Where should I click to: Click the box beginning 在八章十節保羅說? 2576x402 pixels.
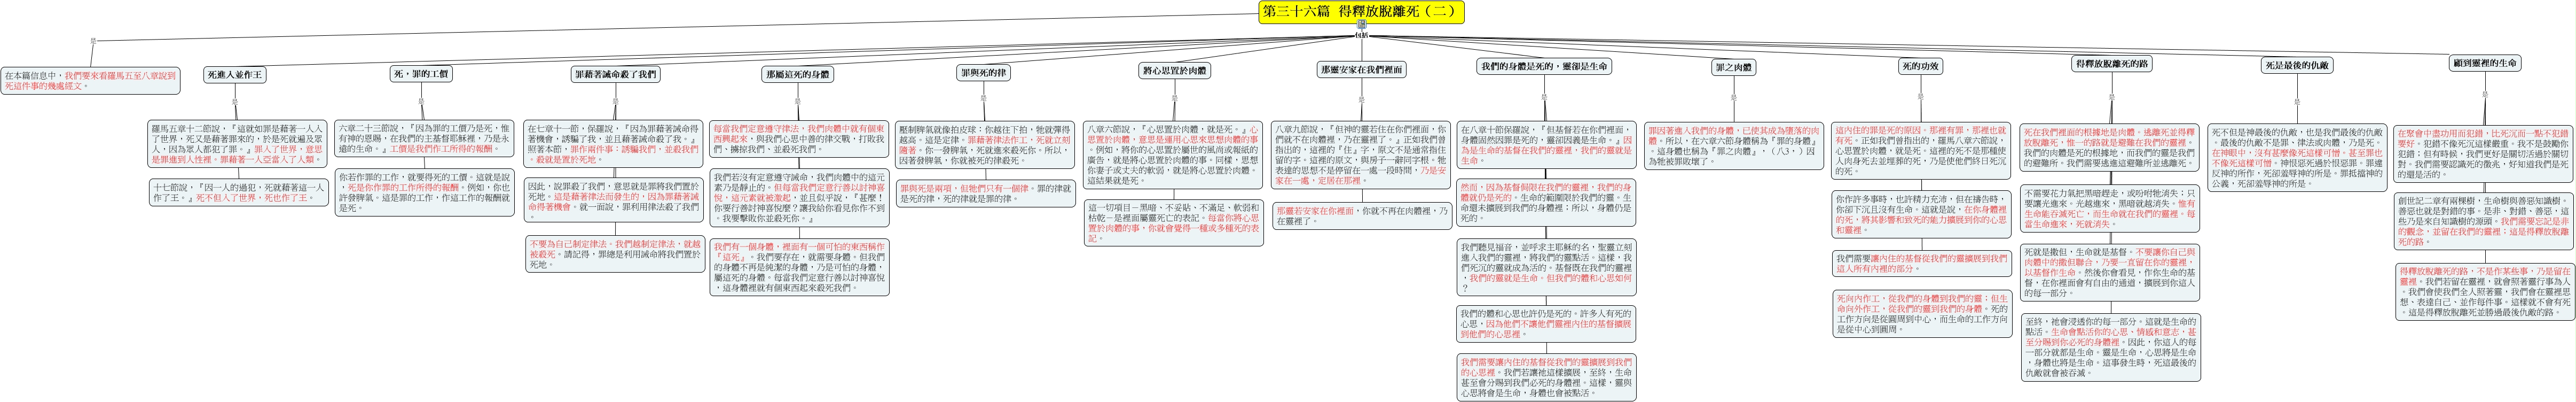click(x=1547, y=144)
